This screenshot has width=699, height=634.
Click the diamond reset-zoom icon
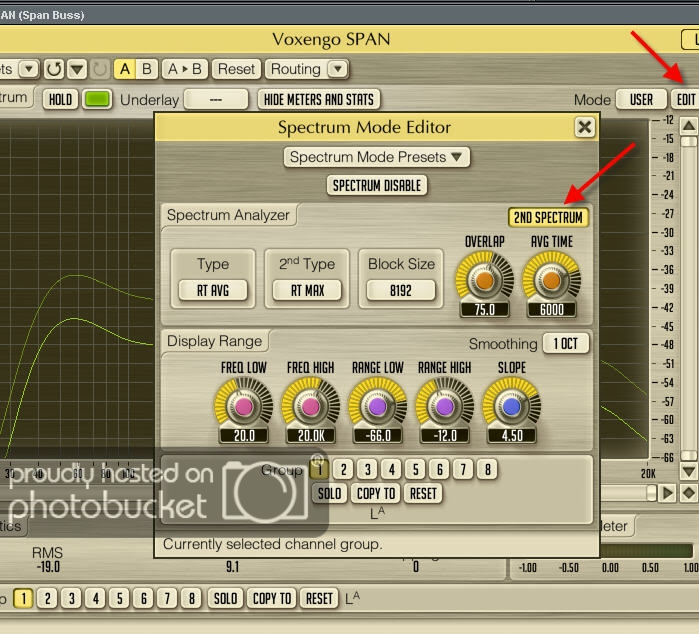689,493
